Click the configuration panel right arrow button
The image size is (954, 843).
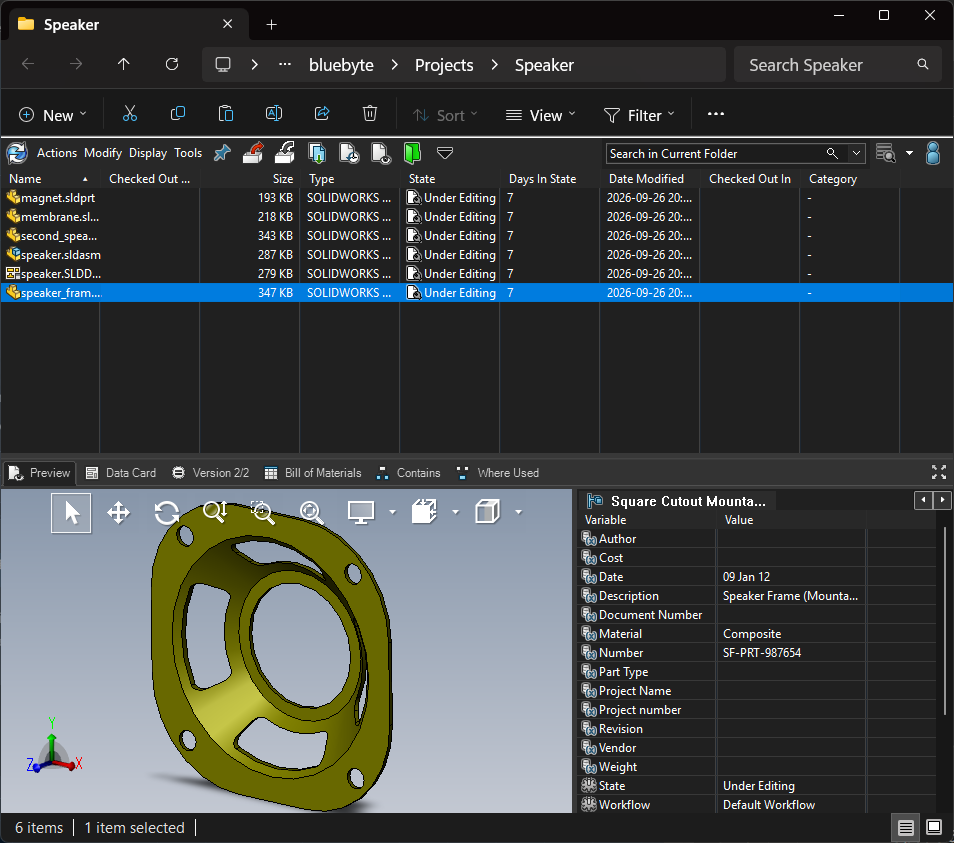[942, 500]
